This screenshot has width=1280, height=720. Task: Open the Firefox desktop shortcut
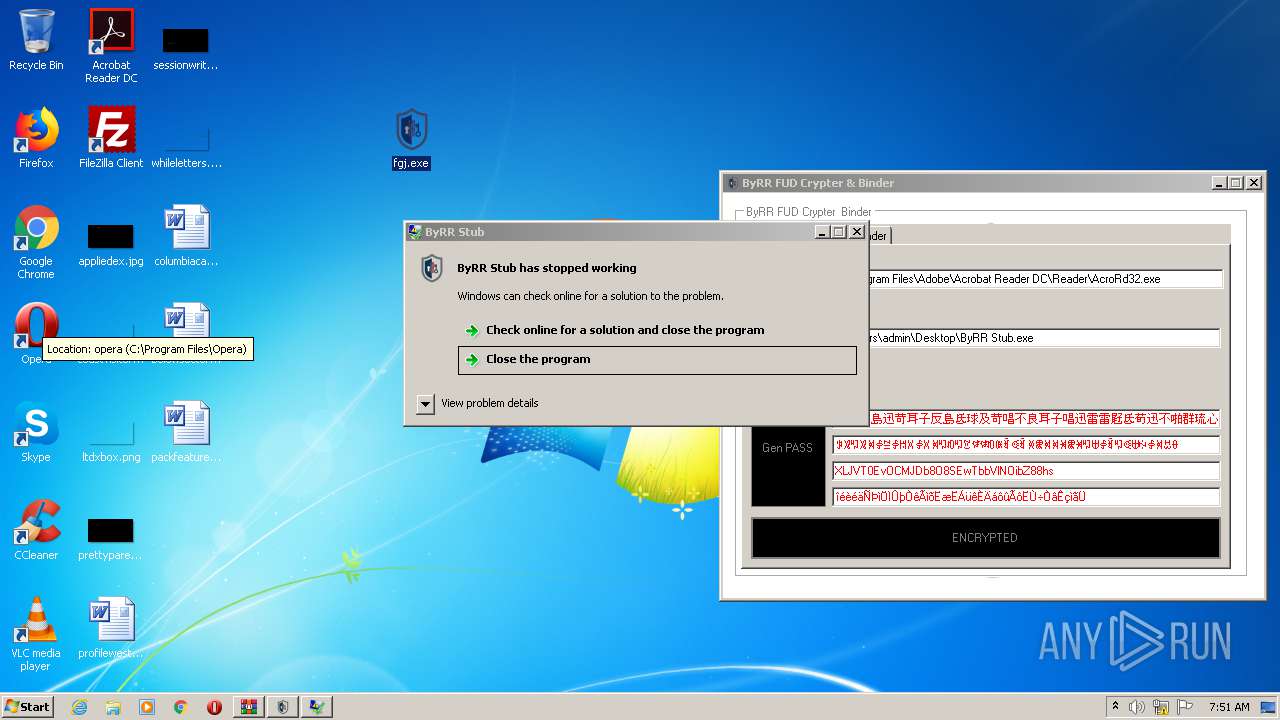(x=36, y=138)
